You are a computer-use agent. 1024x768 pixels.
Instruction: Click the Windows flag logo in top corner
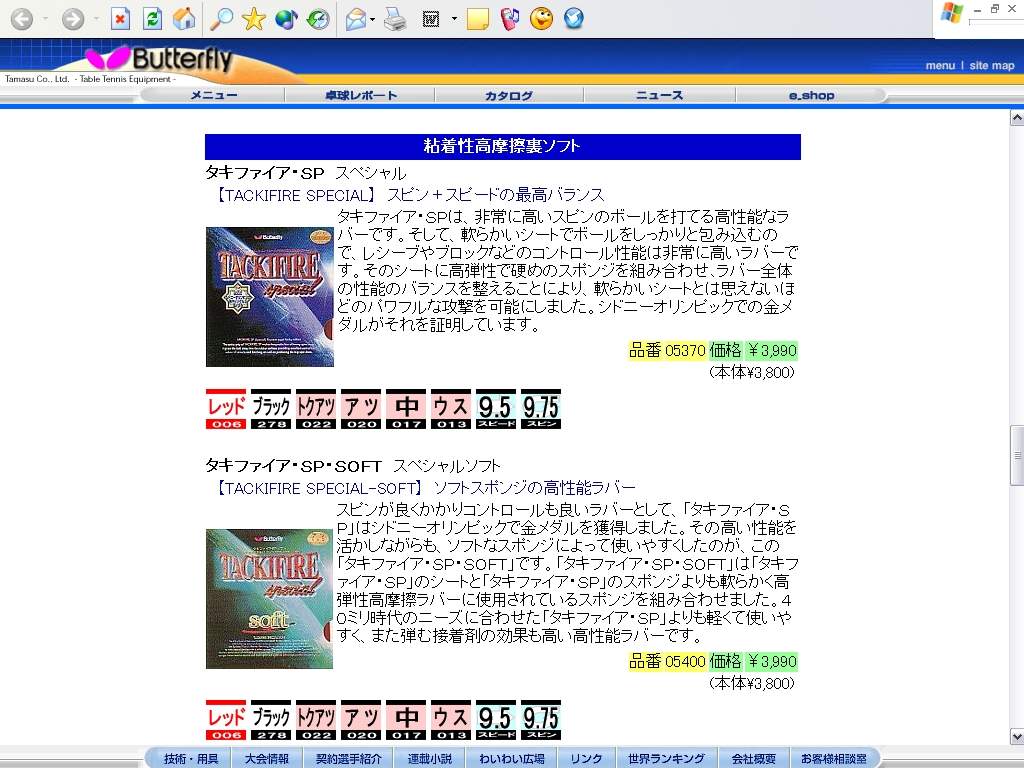pyautogui.click(x=952, y=13)
